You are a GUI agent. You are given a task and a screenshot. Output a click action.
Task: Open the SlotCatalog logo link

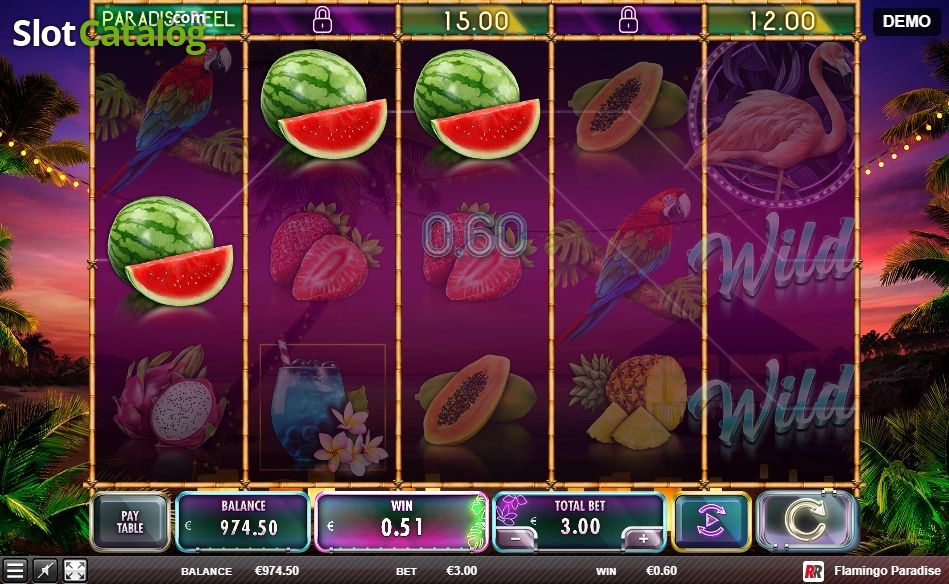click(109, 33)
